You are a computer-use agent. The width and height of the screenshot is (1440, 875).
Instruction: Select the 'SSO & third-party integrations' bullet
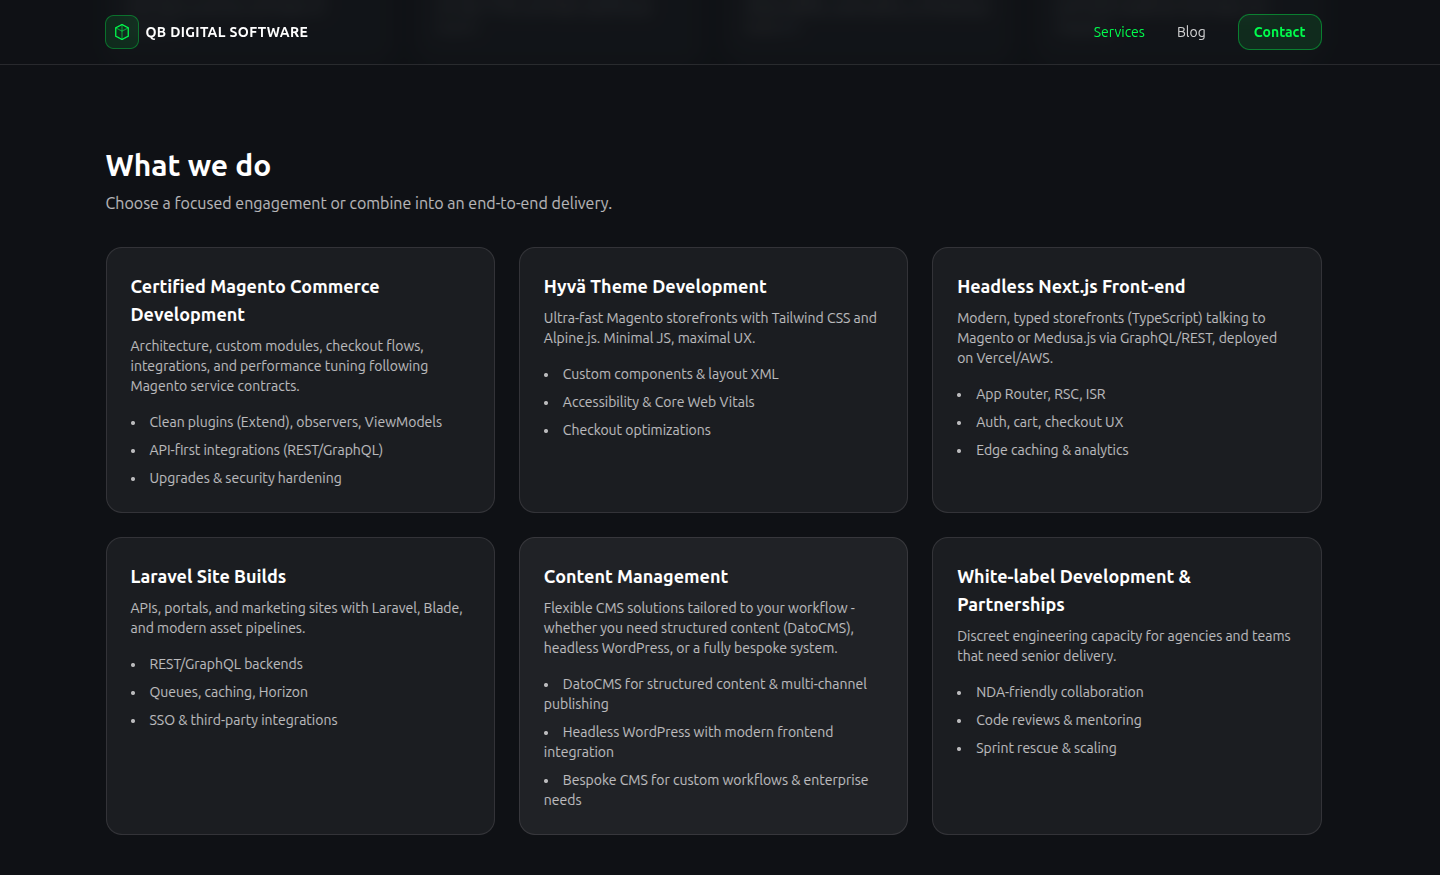[x=243, y=719]
